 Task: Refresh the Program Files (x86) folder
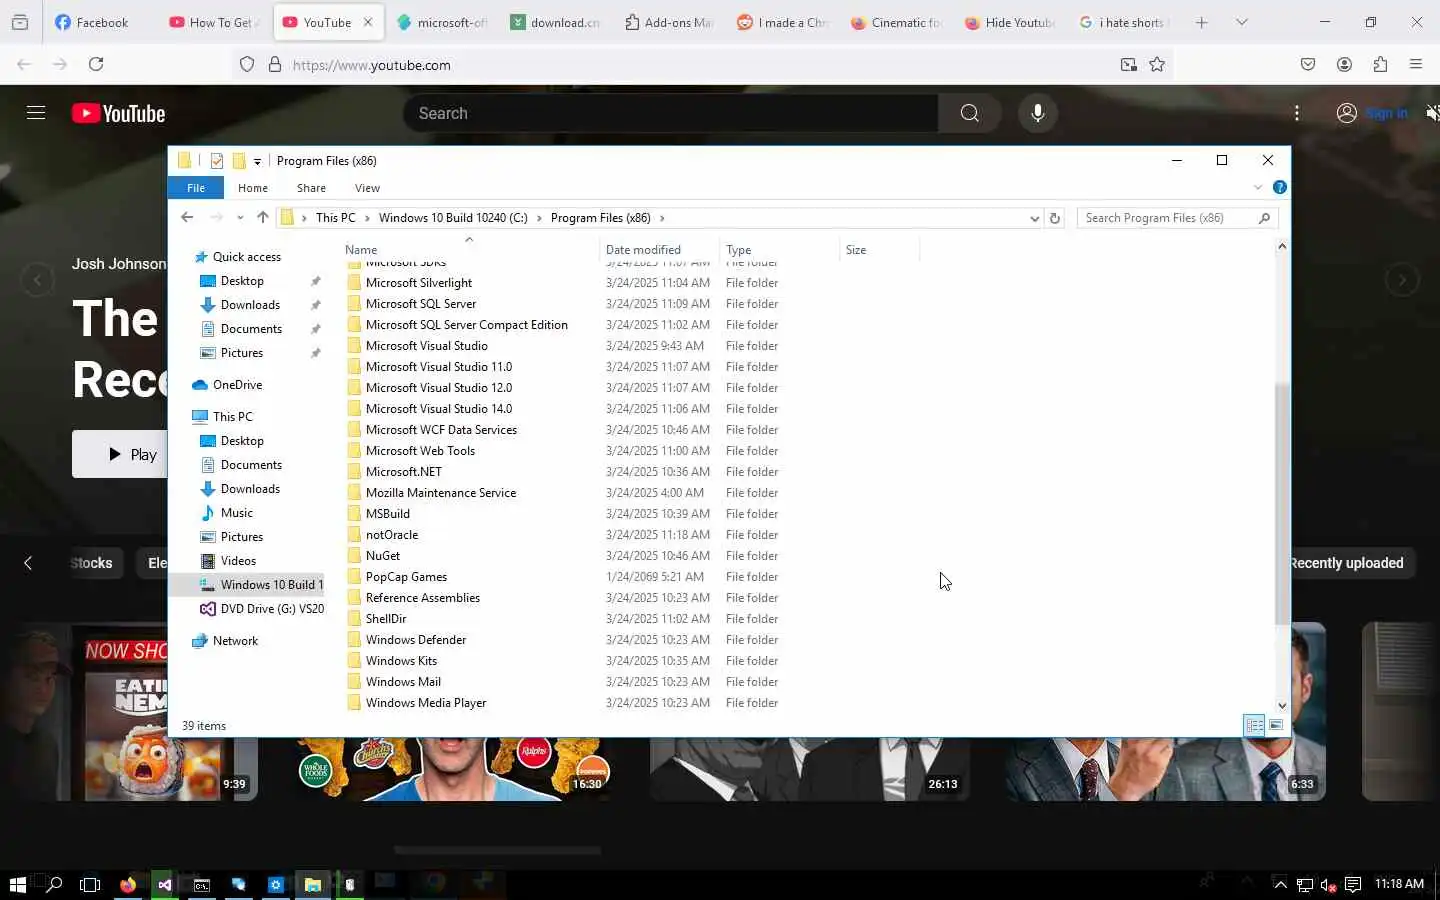tap(1054, 218)
